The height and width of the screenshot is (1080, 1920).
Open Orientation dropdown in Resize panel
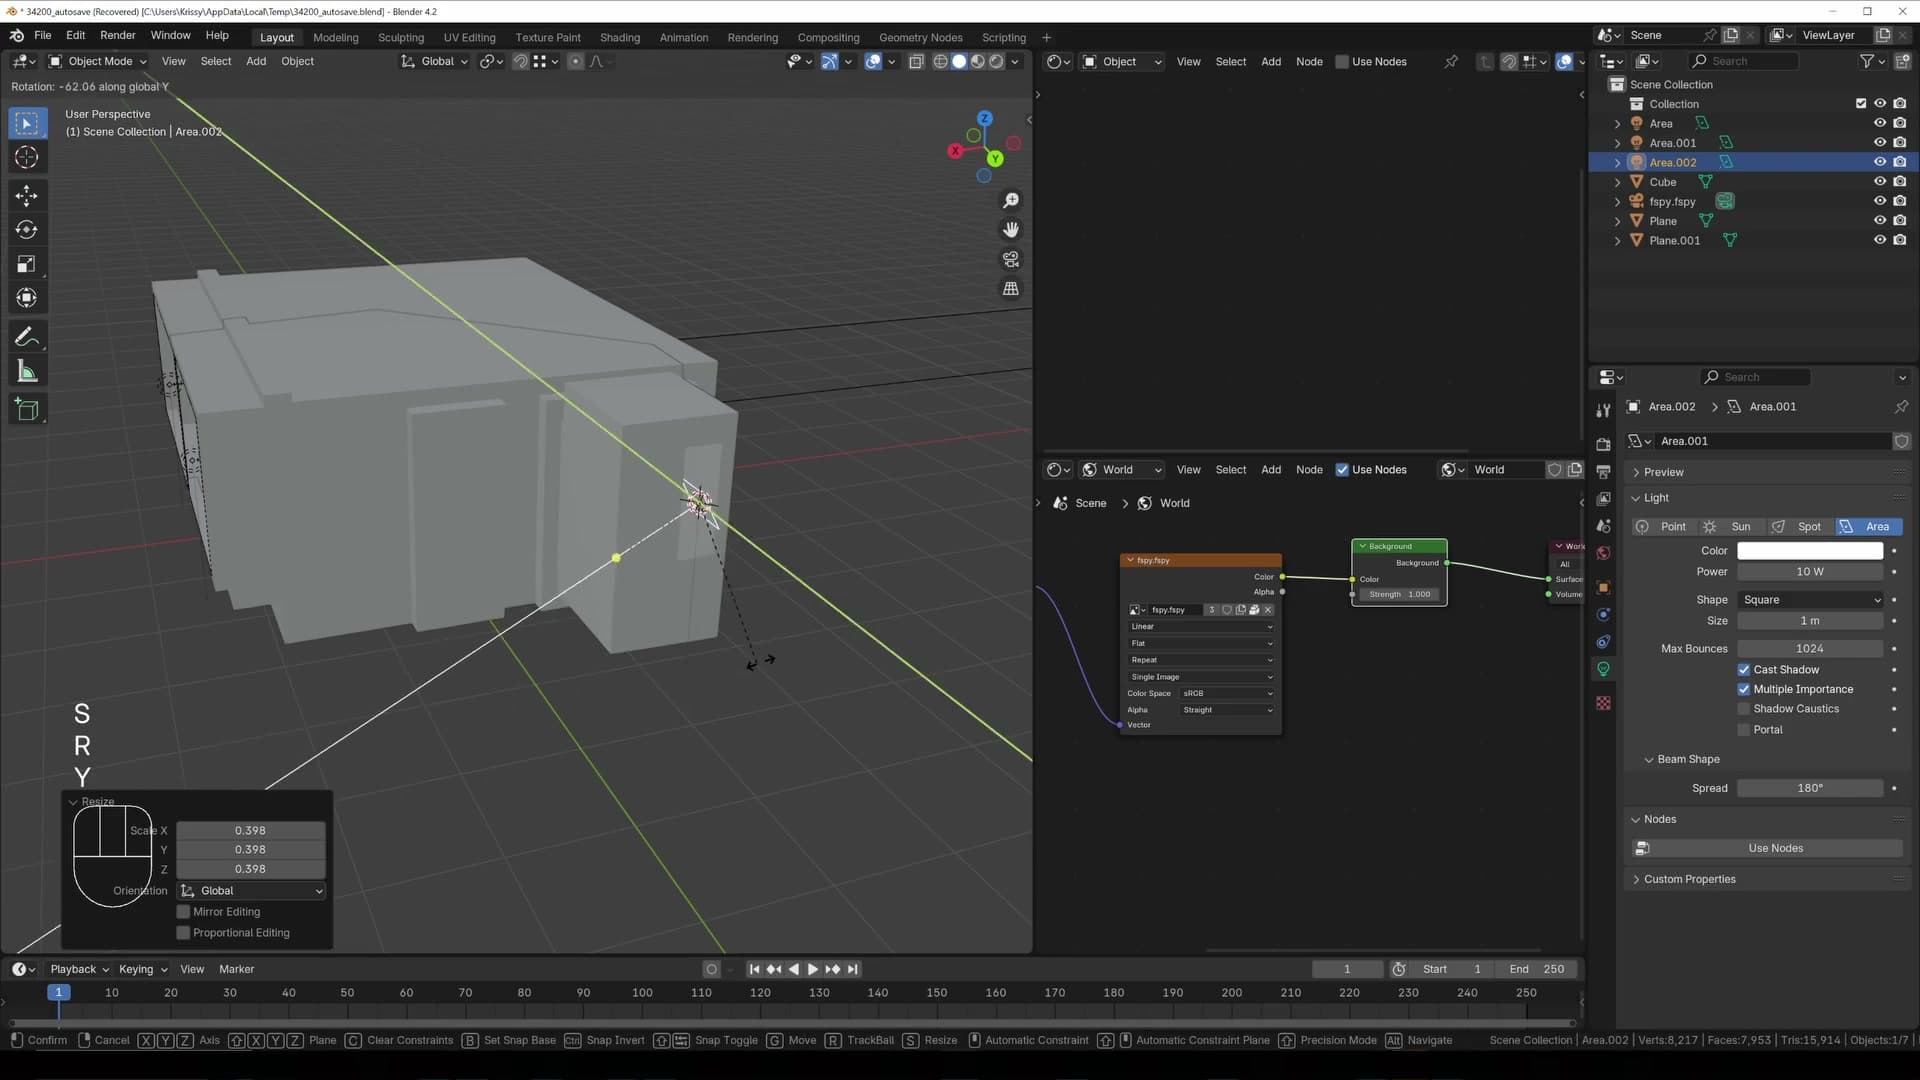(252, 891)
